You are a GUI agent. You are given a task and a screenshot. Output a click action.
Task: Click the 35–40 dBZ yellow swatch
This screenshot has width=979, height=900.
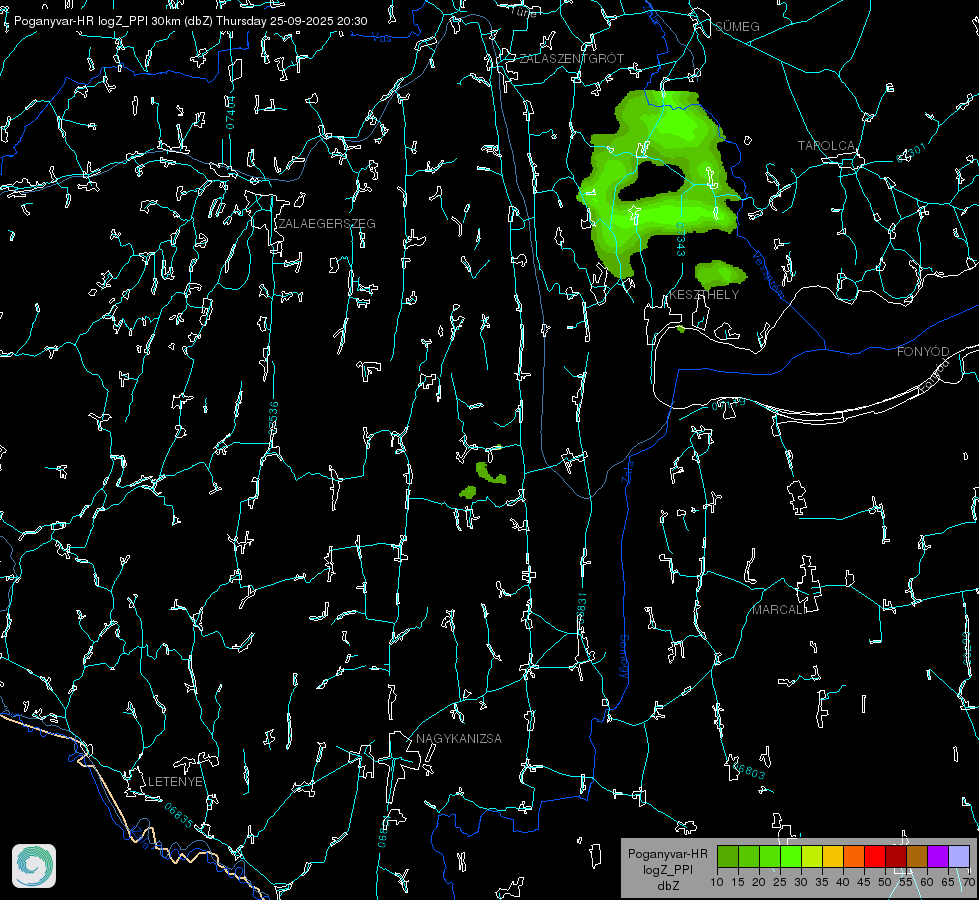(833, 856)
